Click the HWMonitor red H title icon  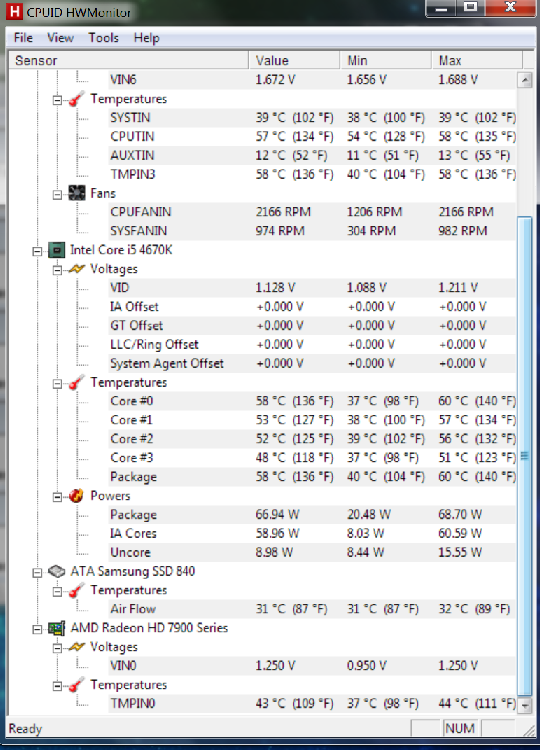(x=14, y=11)
